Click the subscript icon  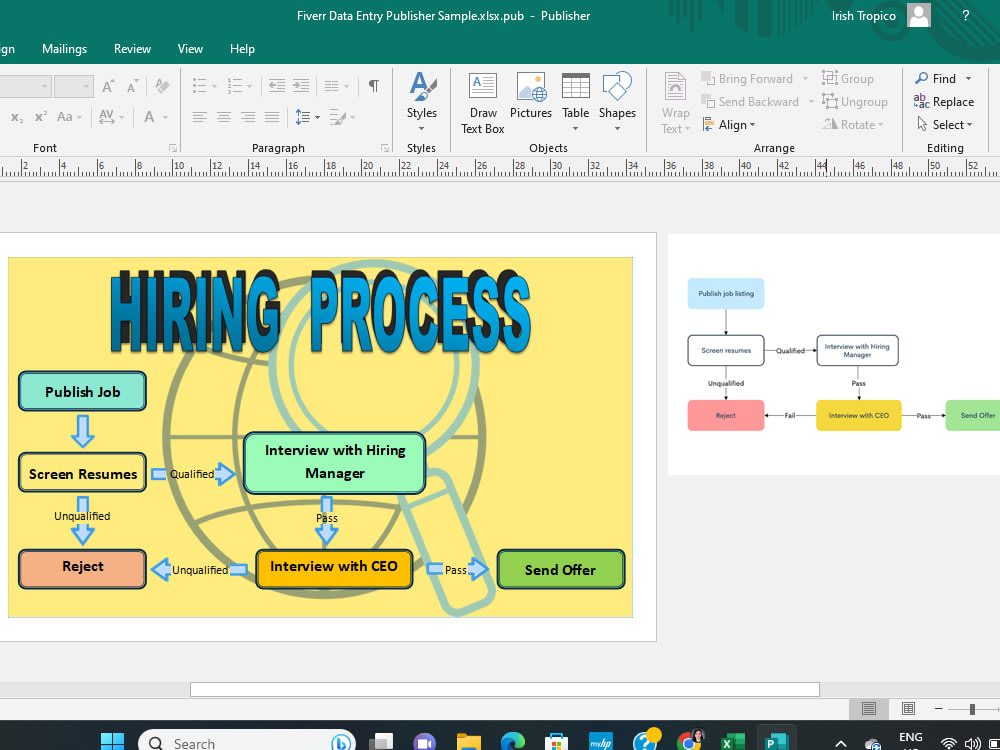click(x=17, y=117)
